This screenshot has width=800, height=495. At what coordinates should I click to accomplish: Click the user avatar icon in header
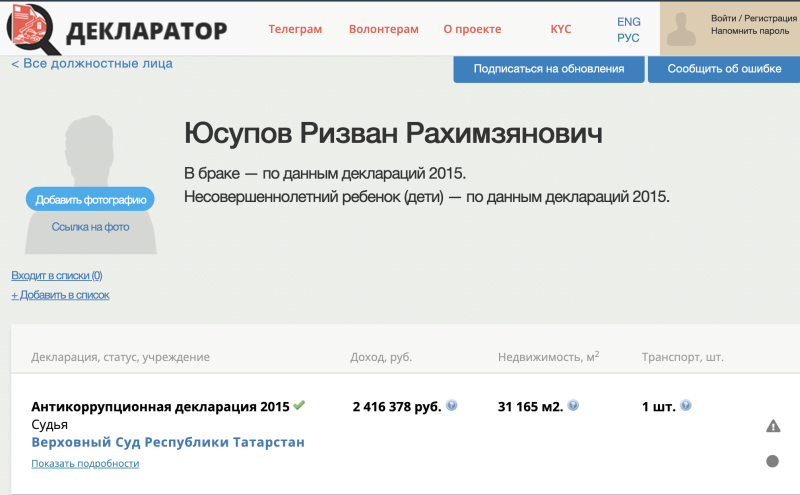click(x=682, y=29)
